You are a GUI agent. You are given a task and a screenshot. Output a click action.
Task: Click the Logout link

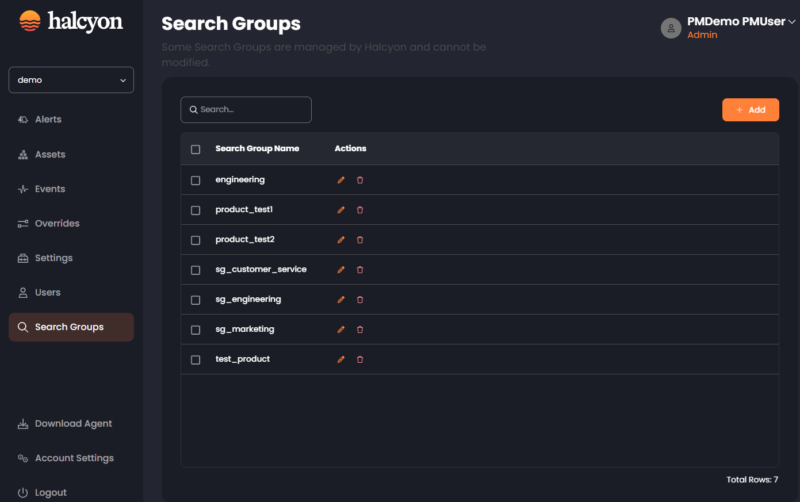tap(50, 492)
